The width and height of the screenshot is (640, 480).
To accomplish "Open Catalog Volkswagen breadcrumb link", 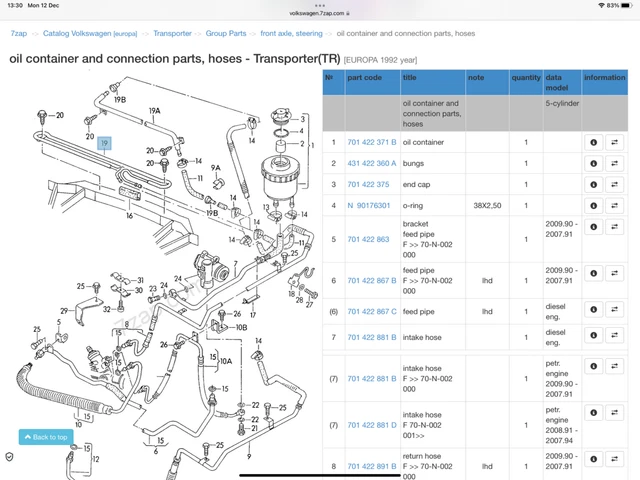I will [90, 33].
